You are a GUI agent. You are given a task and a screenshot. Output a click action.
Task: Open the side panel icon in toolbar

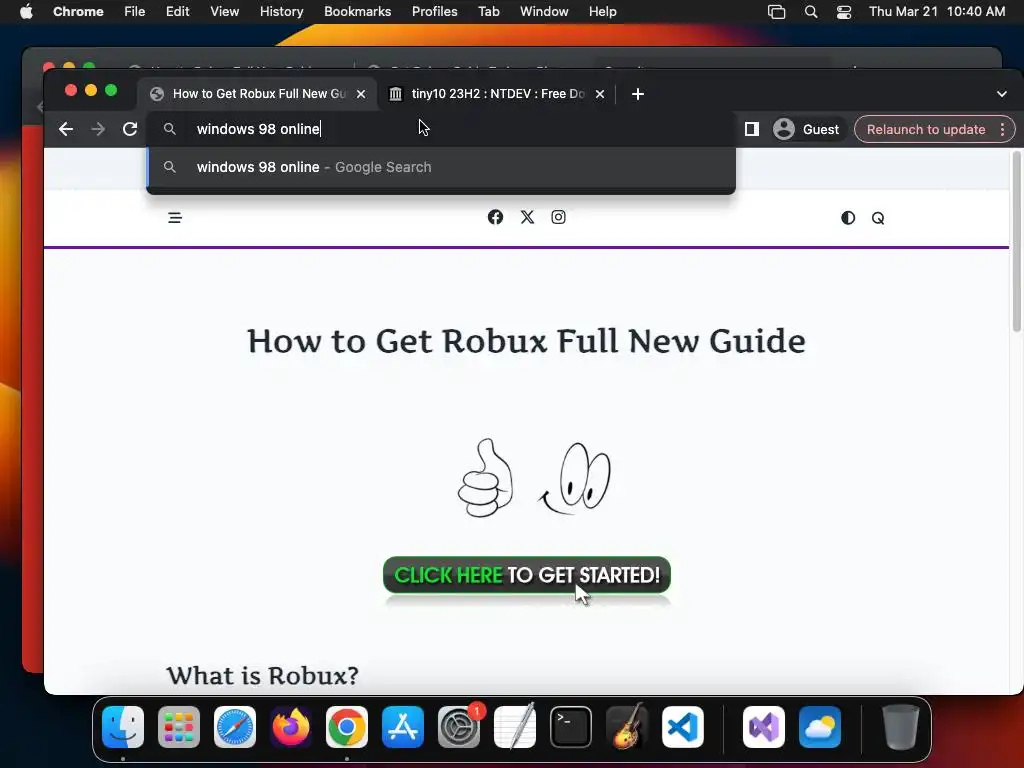[x=752, y=129]
